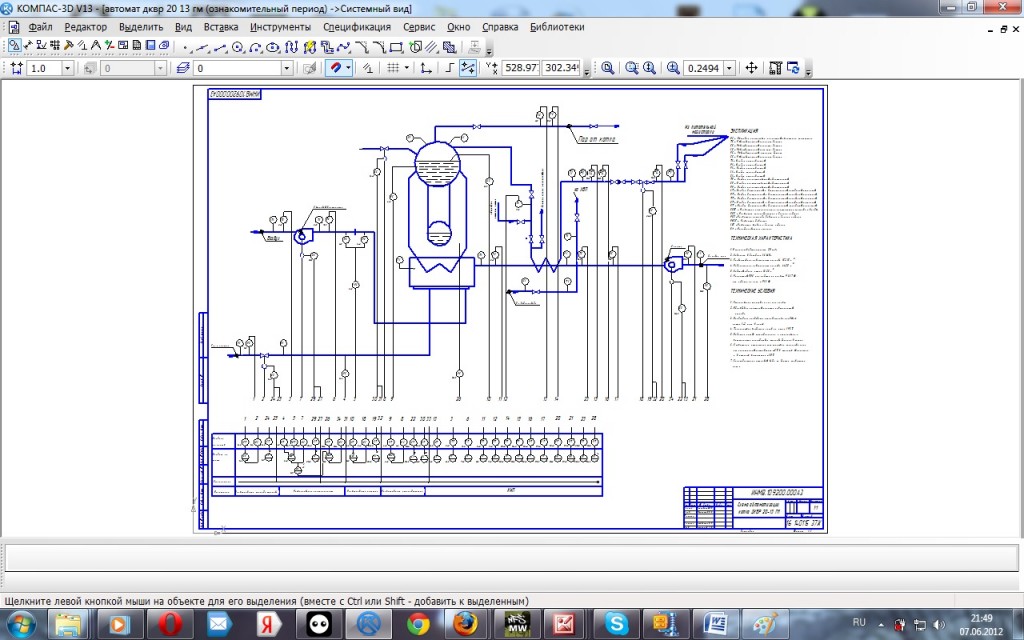The image size is (1024, 640).
Task: Click the volume speaker tray icon
Action: pyautogui.click(x=940, y=625)
